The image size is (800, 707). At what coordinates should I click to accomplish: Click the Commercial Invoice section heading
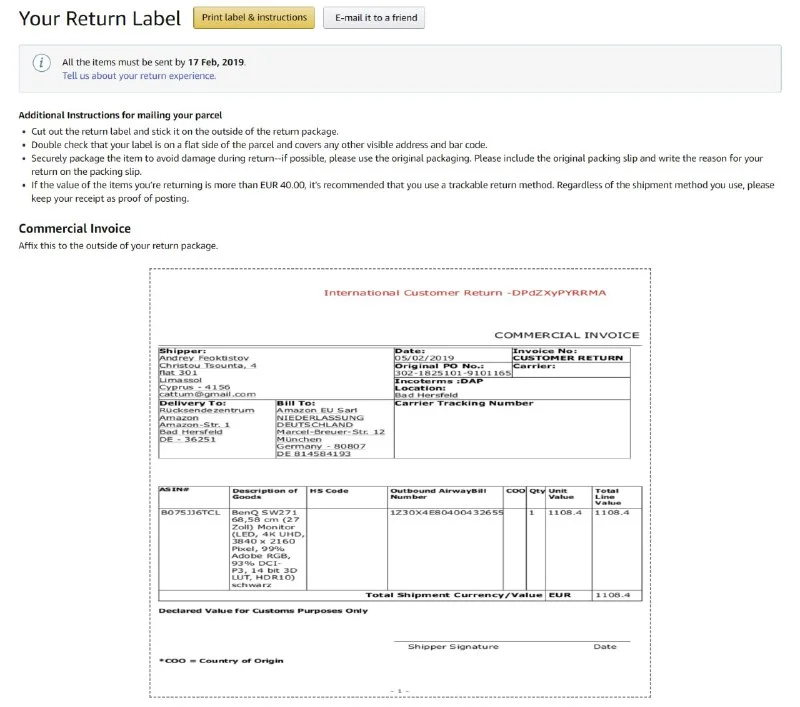[74, 229]
